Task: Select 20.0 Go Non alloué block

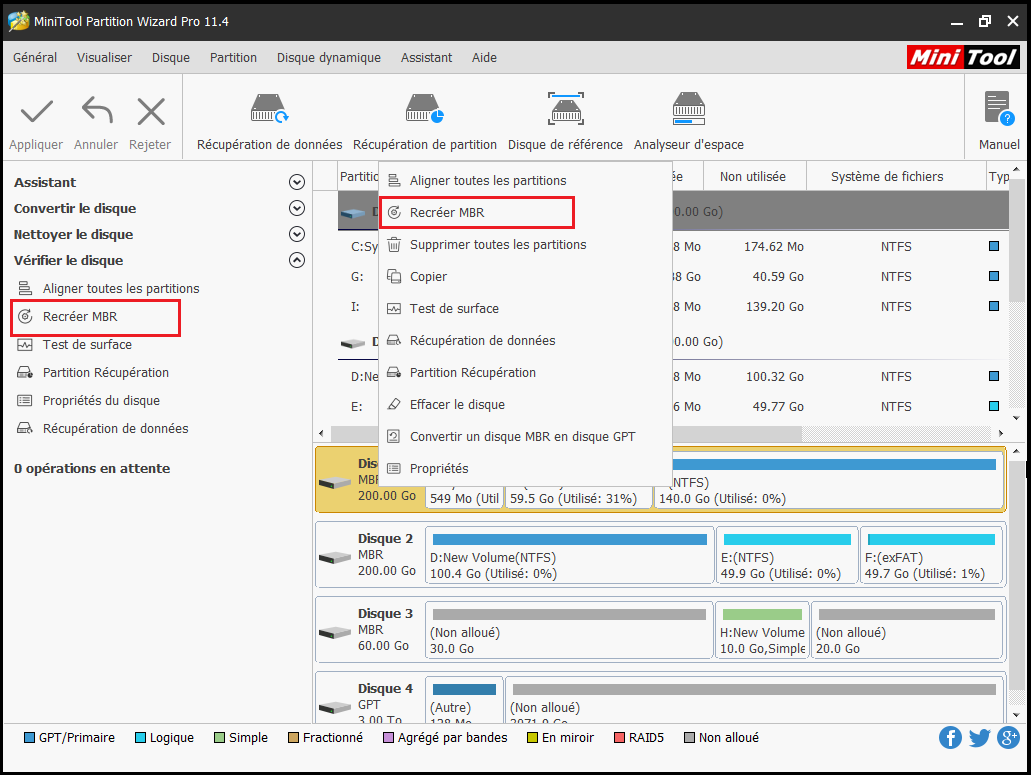Action: pyautogui.click(x=907, y=632)
